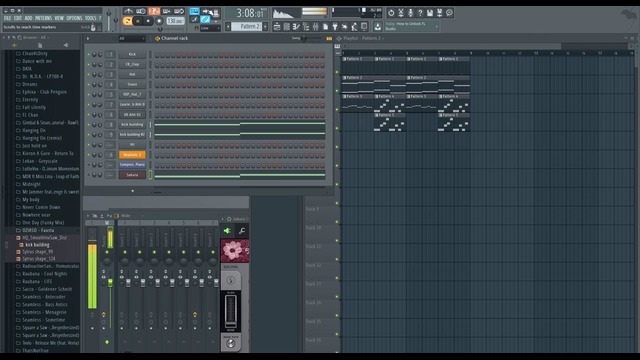Screen dimensions: 640x360
Task: Click the record button in transport
Action: click(159, 21)
